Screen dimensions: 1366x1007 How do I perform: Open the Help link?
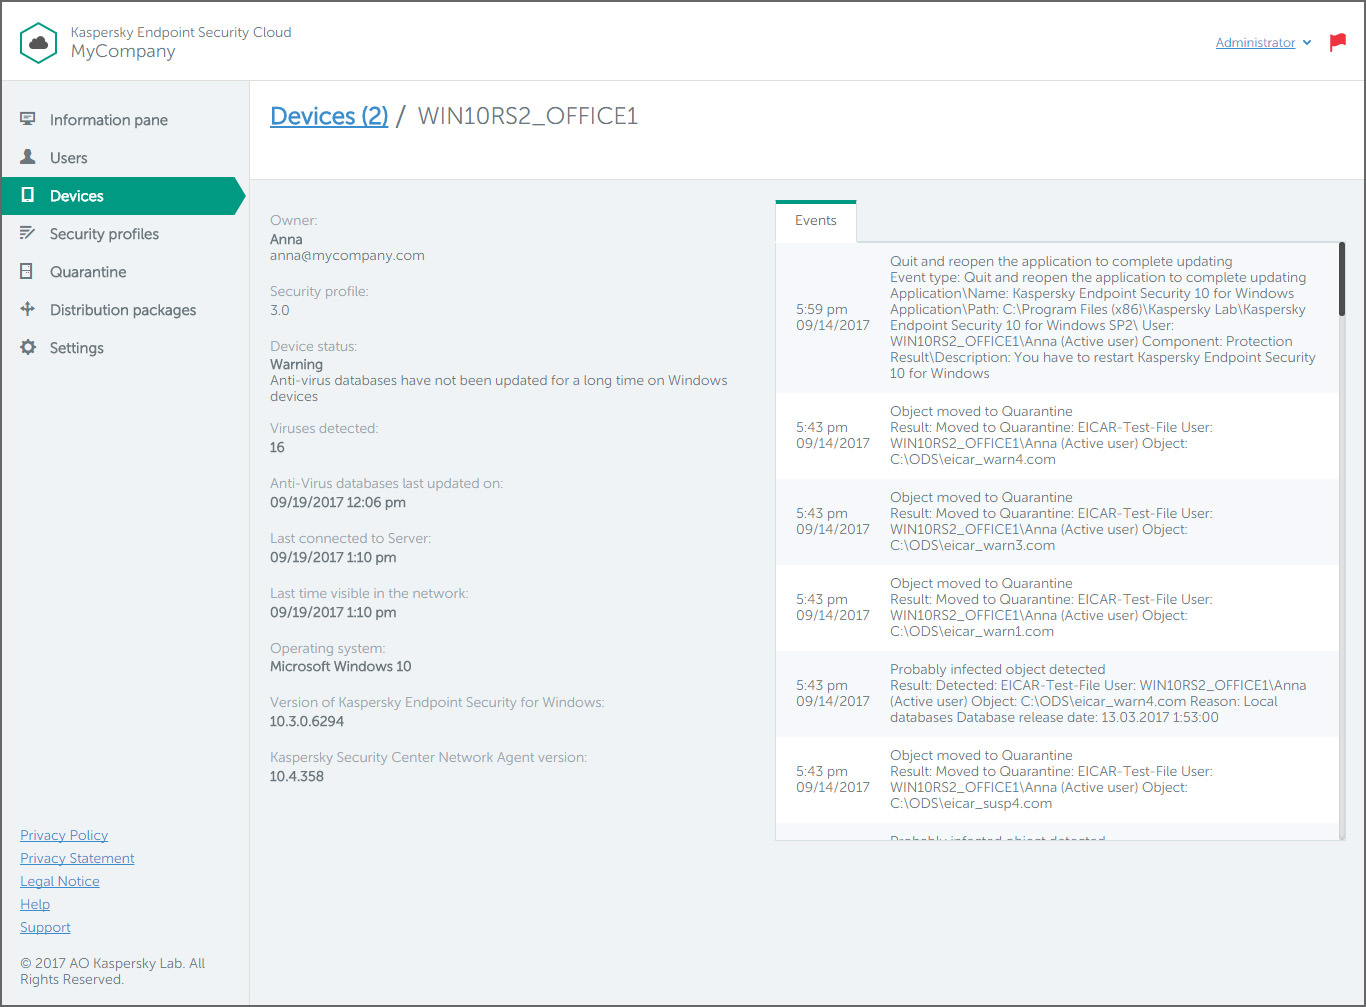(35, 904)
